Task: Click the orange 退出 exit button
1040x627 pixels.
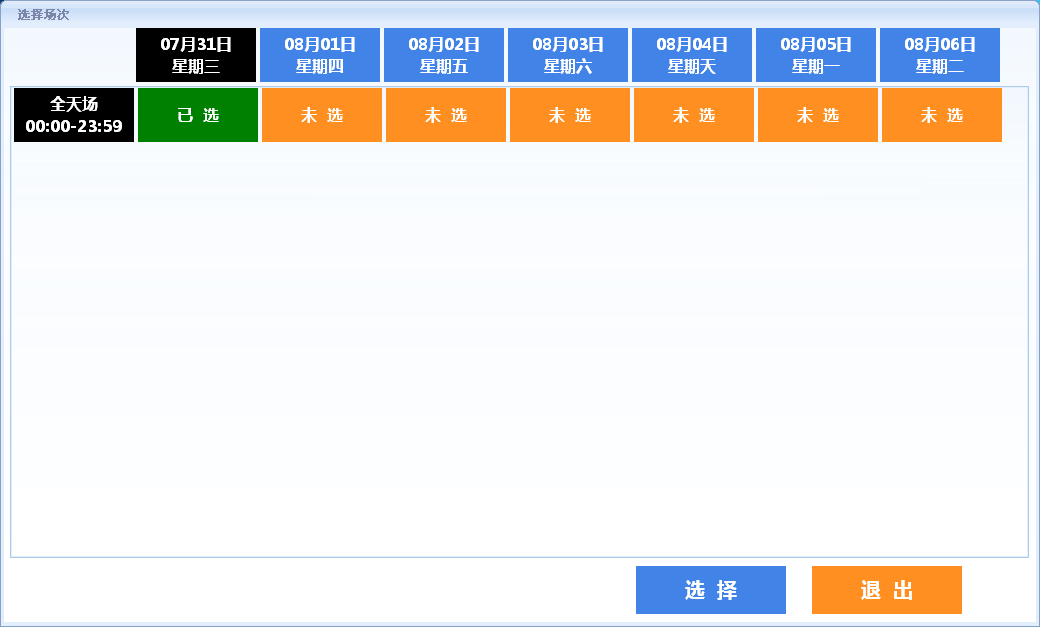Action: click(887, 590)
